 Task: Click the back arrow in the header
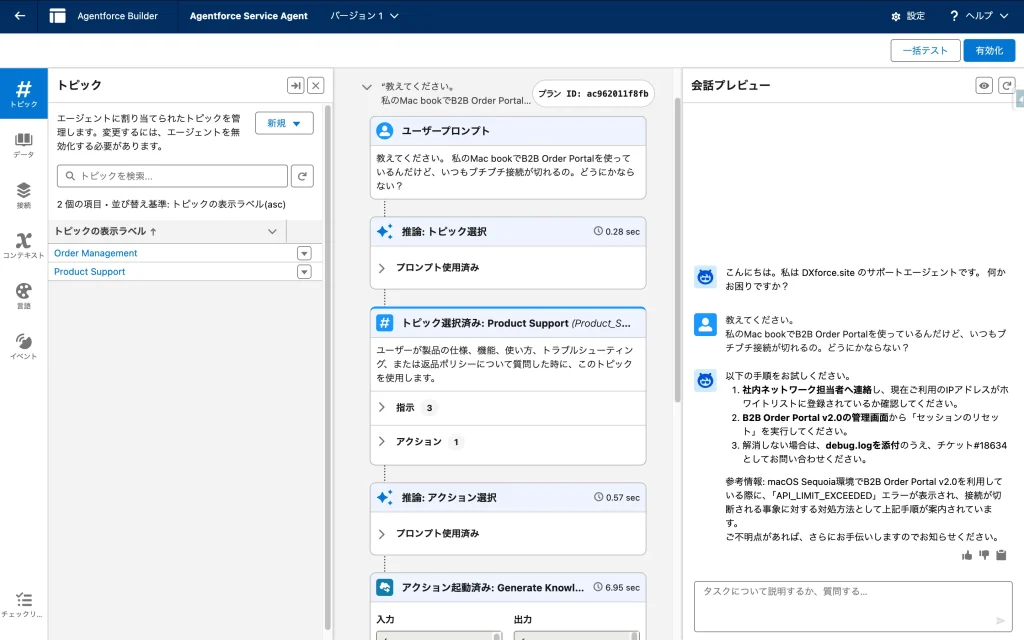[x=19, y=16]
